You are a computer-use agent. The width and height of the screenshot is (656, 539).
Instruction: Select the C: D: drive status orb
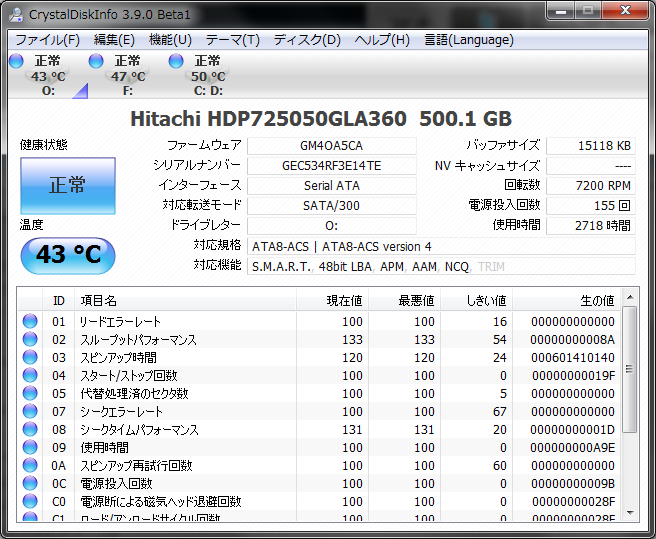(x=176, y=61)
